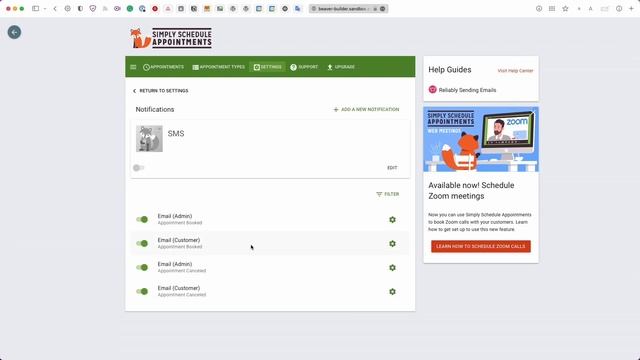Open the hamburger menu in green navigation bar

[x=133, y=67]
